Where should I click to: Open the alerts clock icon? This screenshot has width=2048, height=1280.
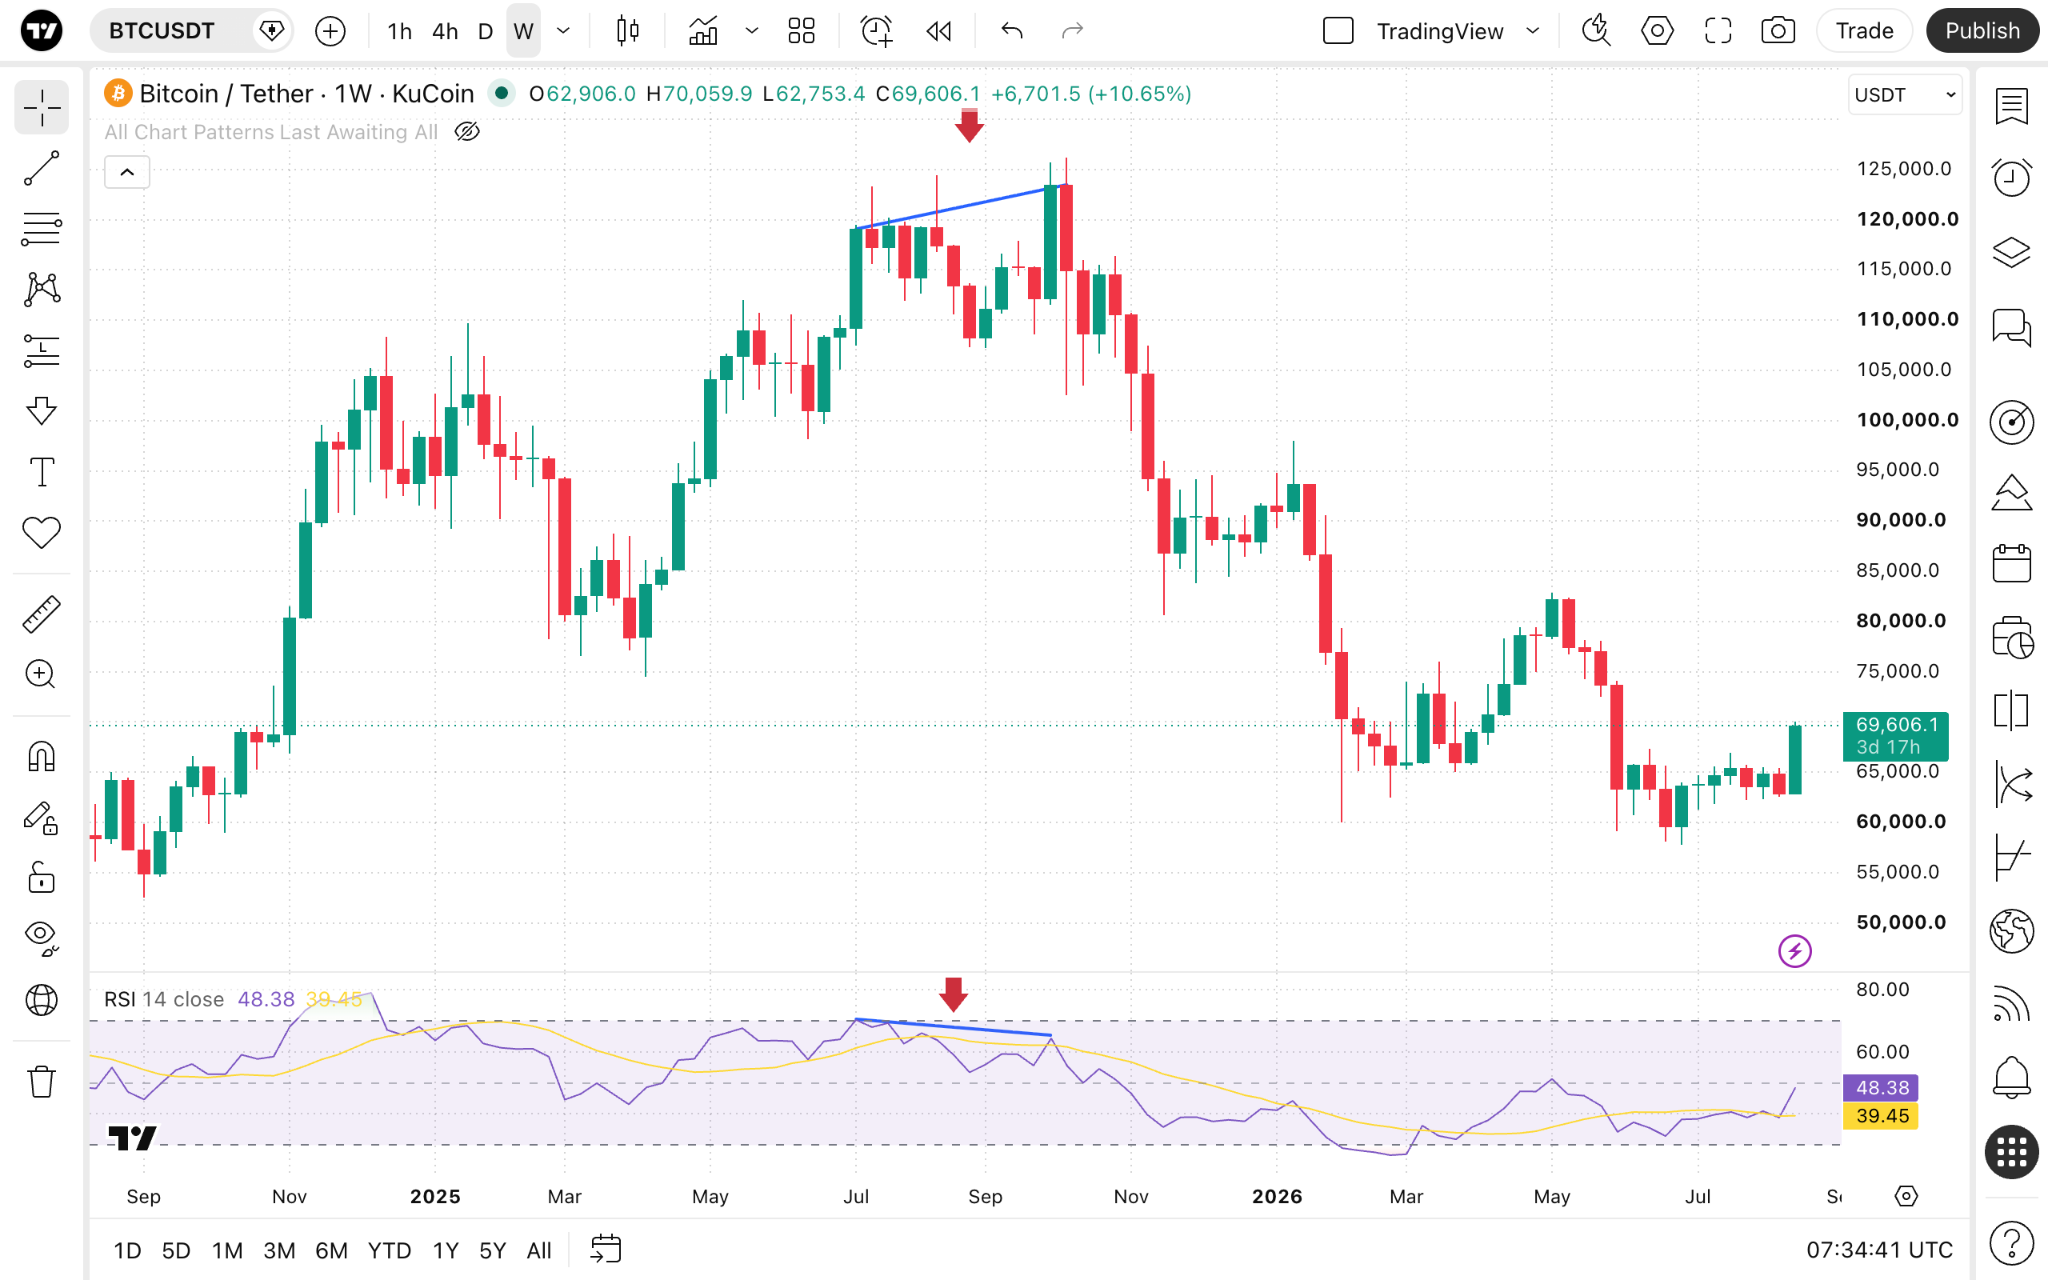pyautogui.click(x=2011, y=178)
